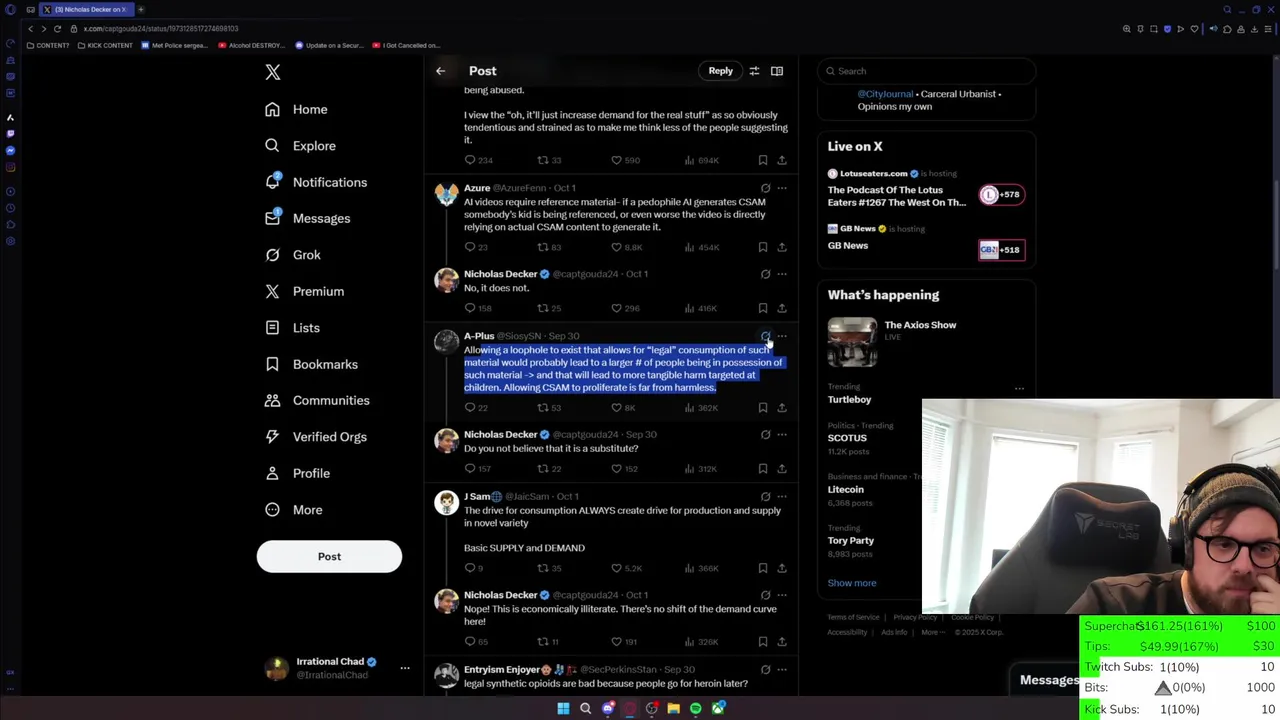Open options on 'Do you not believe' reply
This screenshot has height=720, width=1280.
782,435
